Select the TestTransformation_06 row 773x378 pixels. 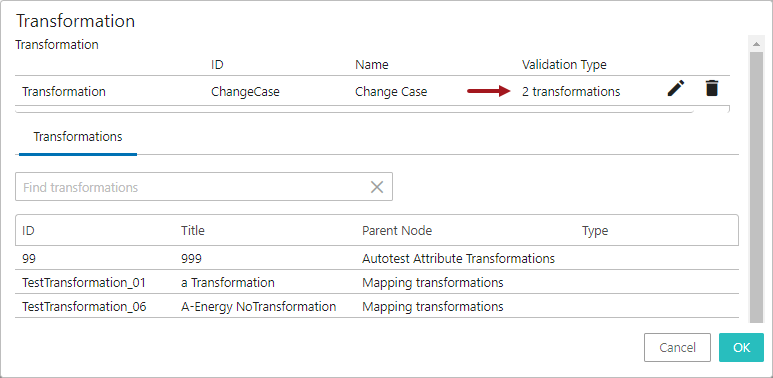coord(377,307)
